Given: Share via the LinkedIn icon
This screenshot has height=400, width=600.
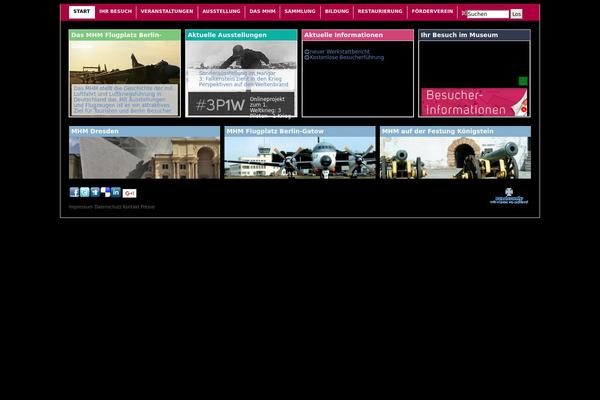Looking at the screenshot, I should coord(116,192).
